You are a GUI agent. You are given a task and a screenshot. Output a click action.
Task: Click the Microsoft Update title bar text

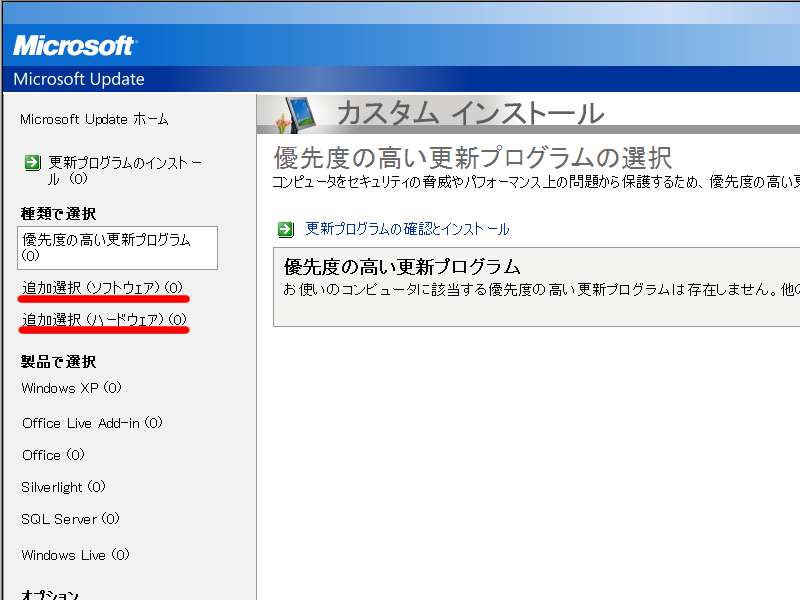80,79
